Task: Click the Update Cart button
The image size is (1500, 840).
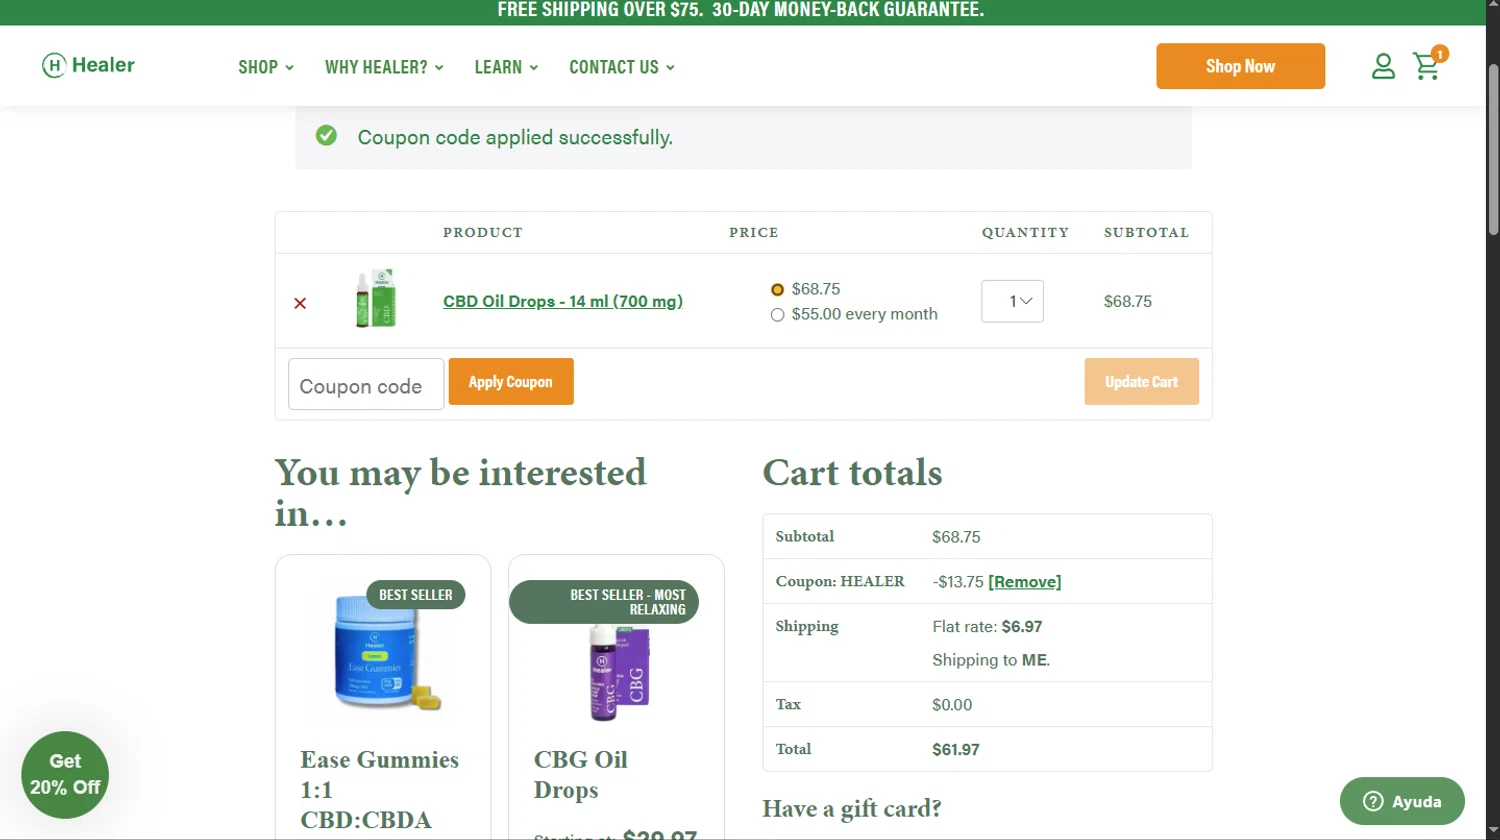Action: coord(1141,382)
